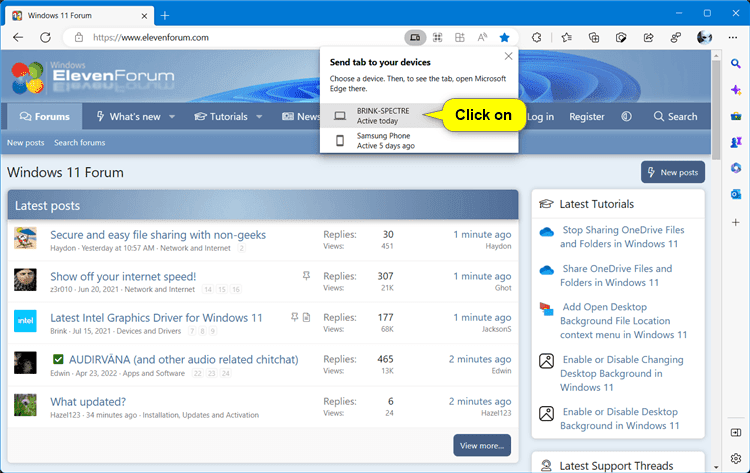
Task: Open Browser essentials heart icon
Action: point(621,37)
